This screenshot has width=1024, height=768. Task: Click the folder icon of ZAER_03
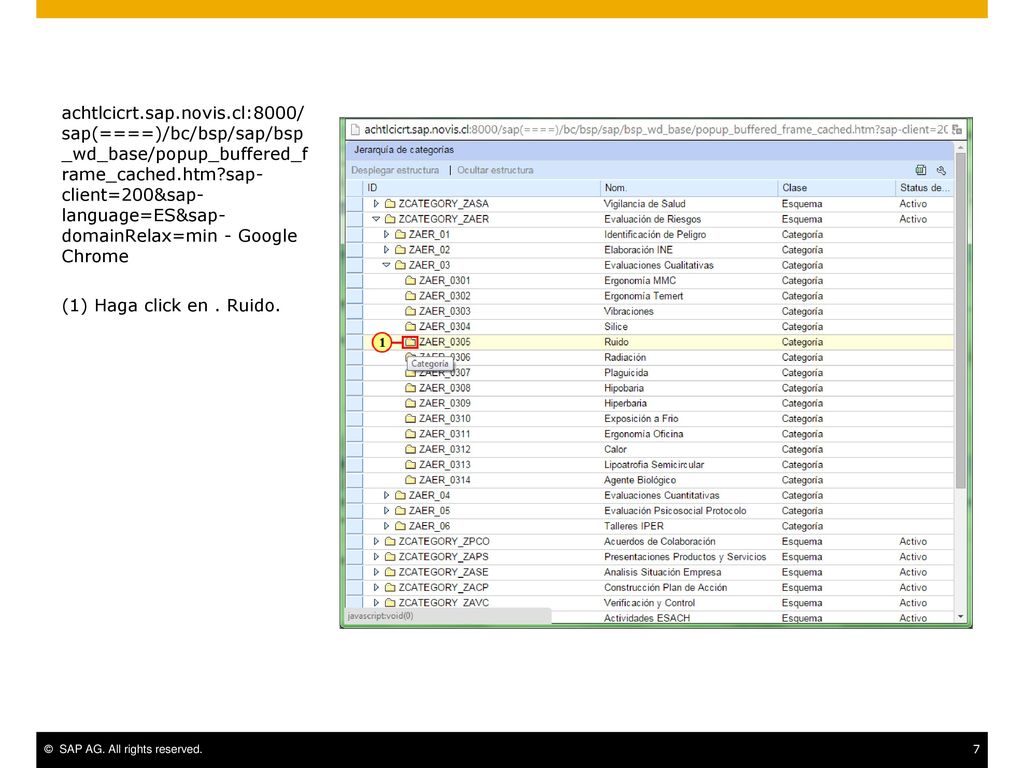[400, 265]
